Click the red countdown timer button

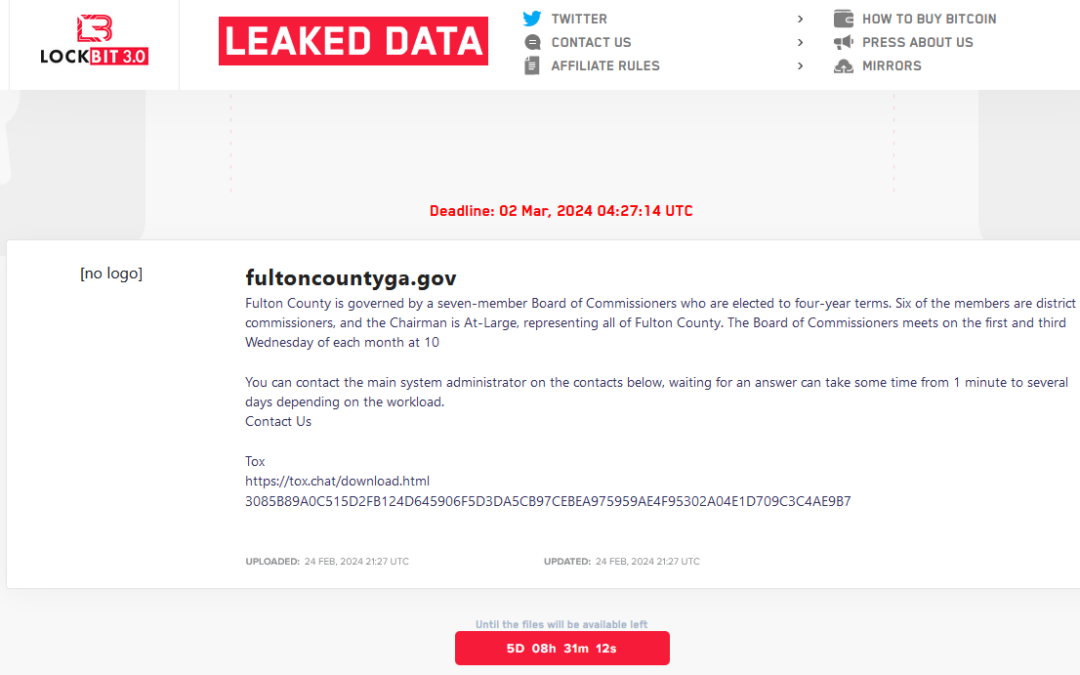[562, 648]
